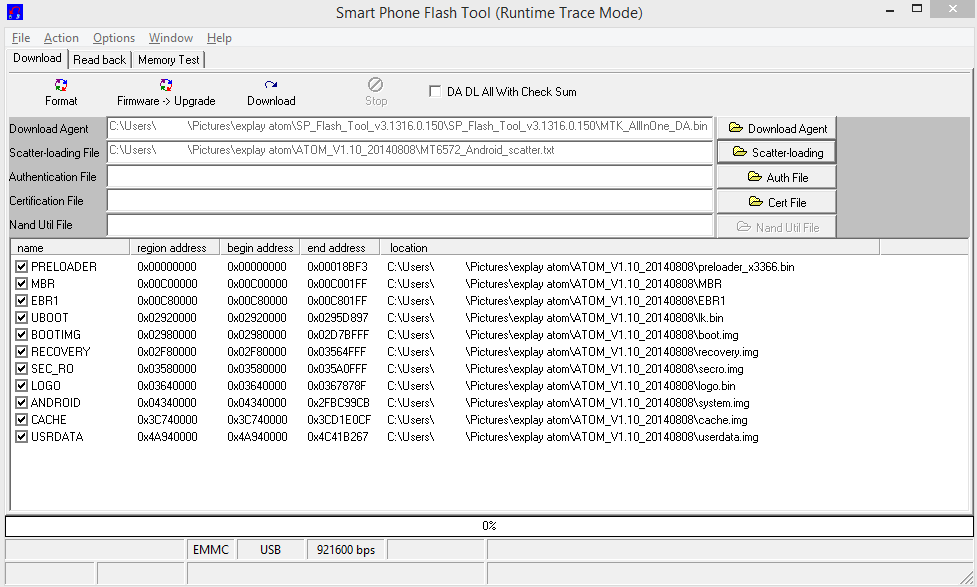Switch to the Read back tab
Viewport: 977px width, 587px height.
pos(100,60)
